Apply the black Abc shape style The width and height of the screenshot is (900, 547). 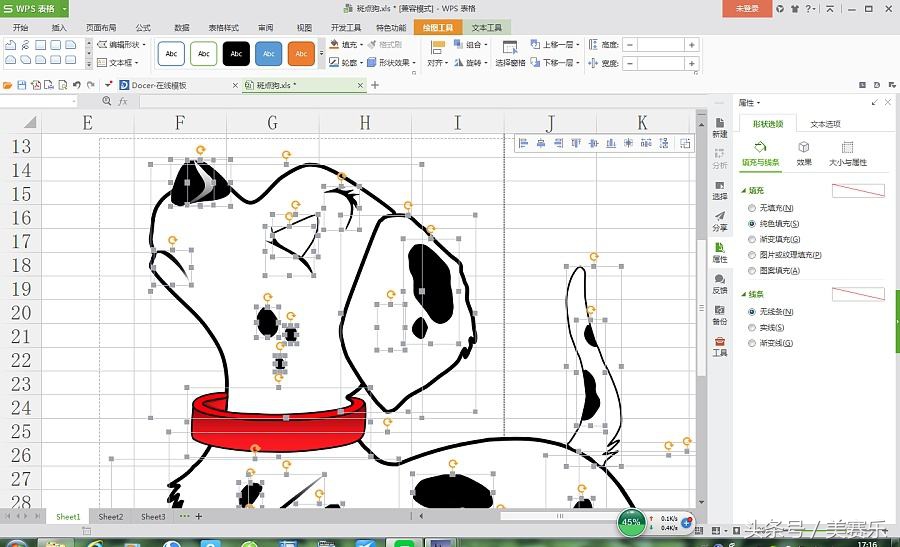(x=236, y=53)
